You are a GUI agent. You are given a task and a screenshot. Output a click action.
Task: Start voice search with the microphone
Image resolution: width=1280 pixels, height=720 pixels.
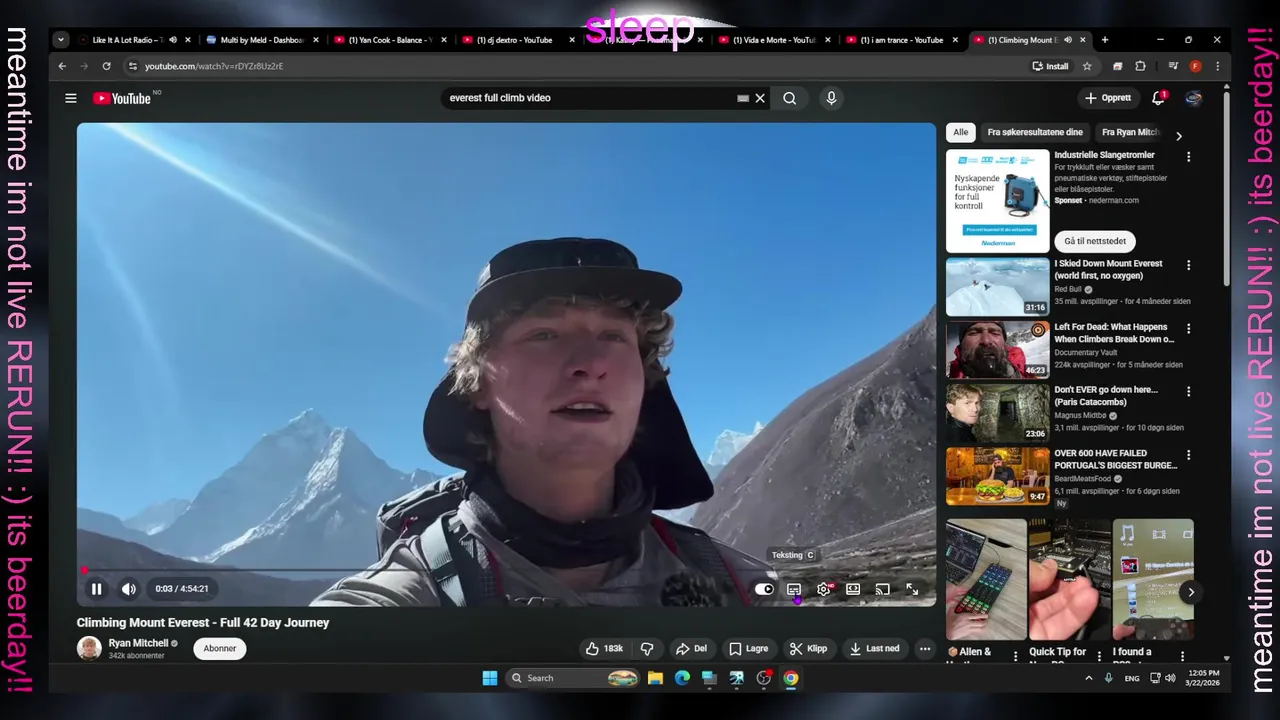pyautogui.click(x=831, y=98)
